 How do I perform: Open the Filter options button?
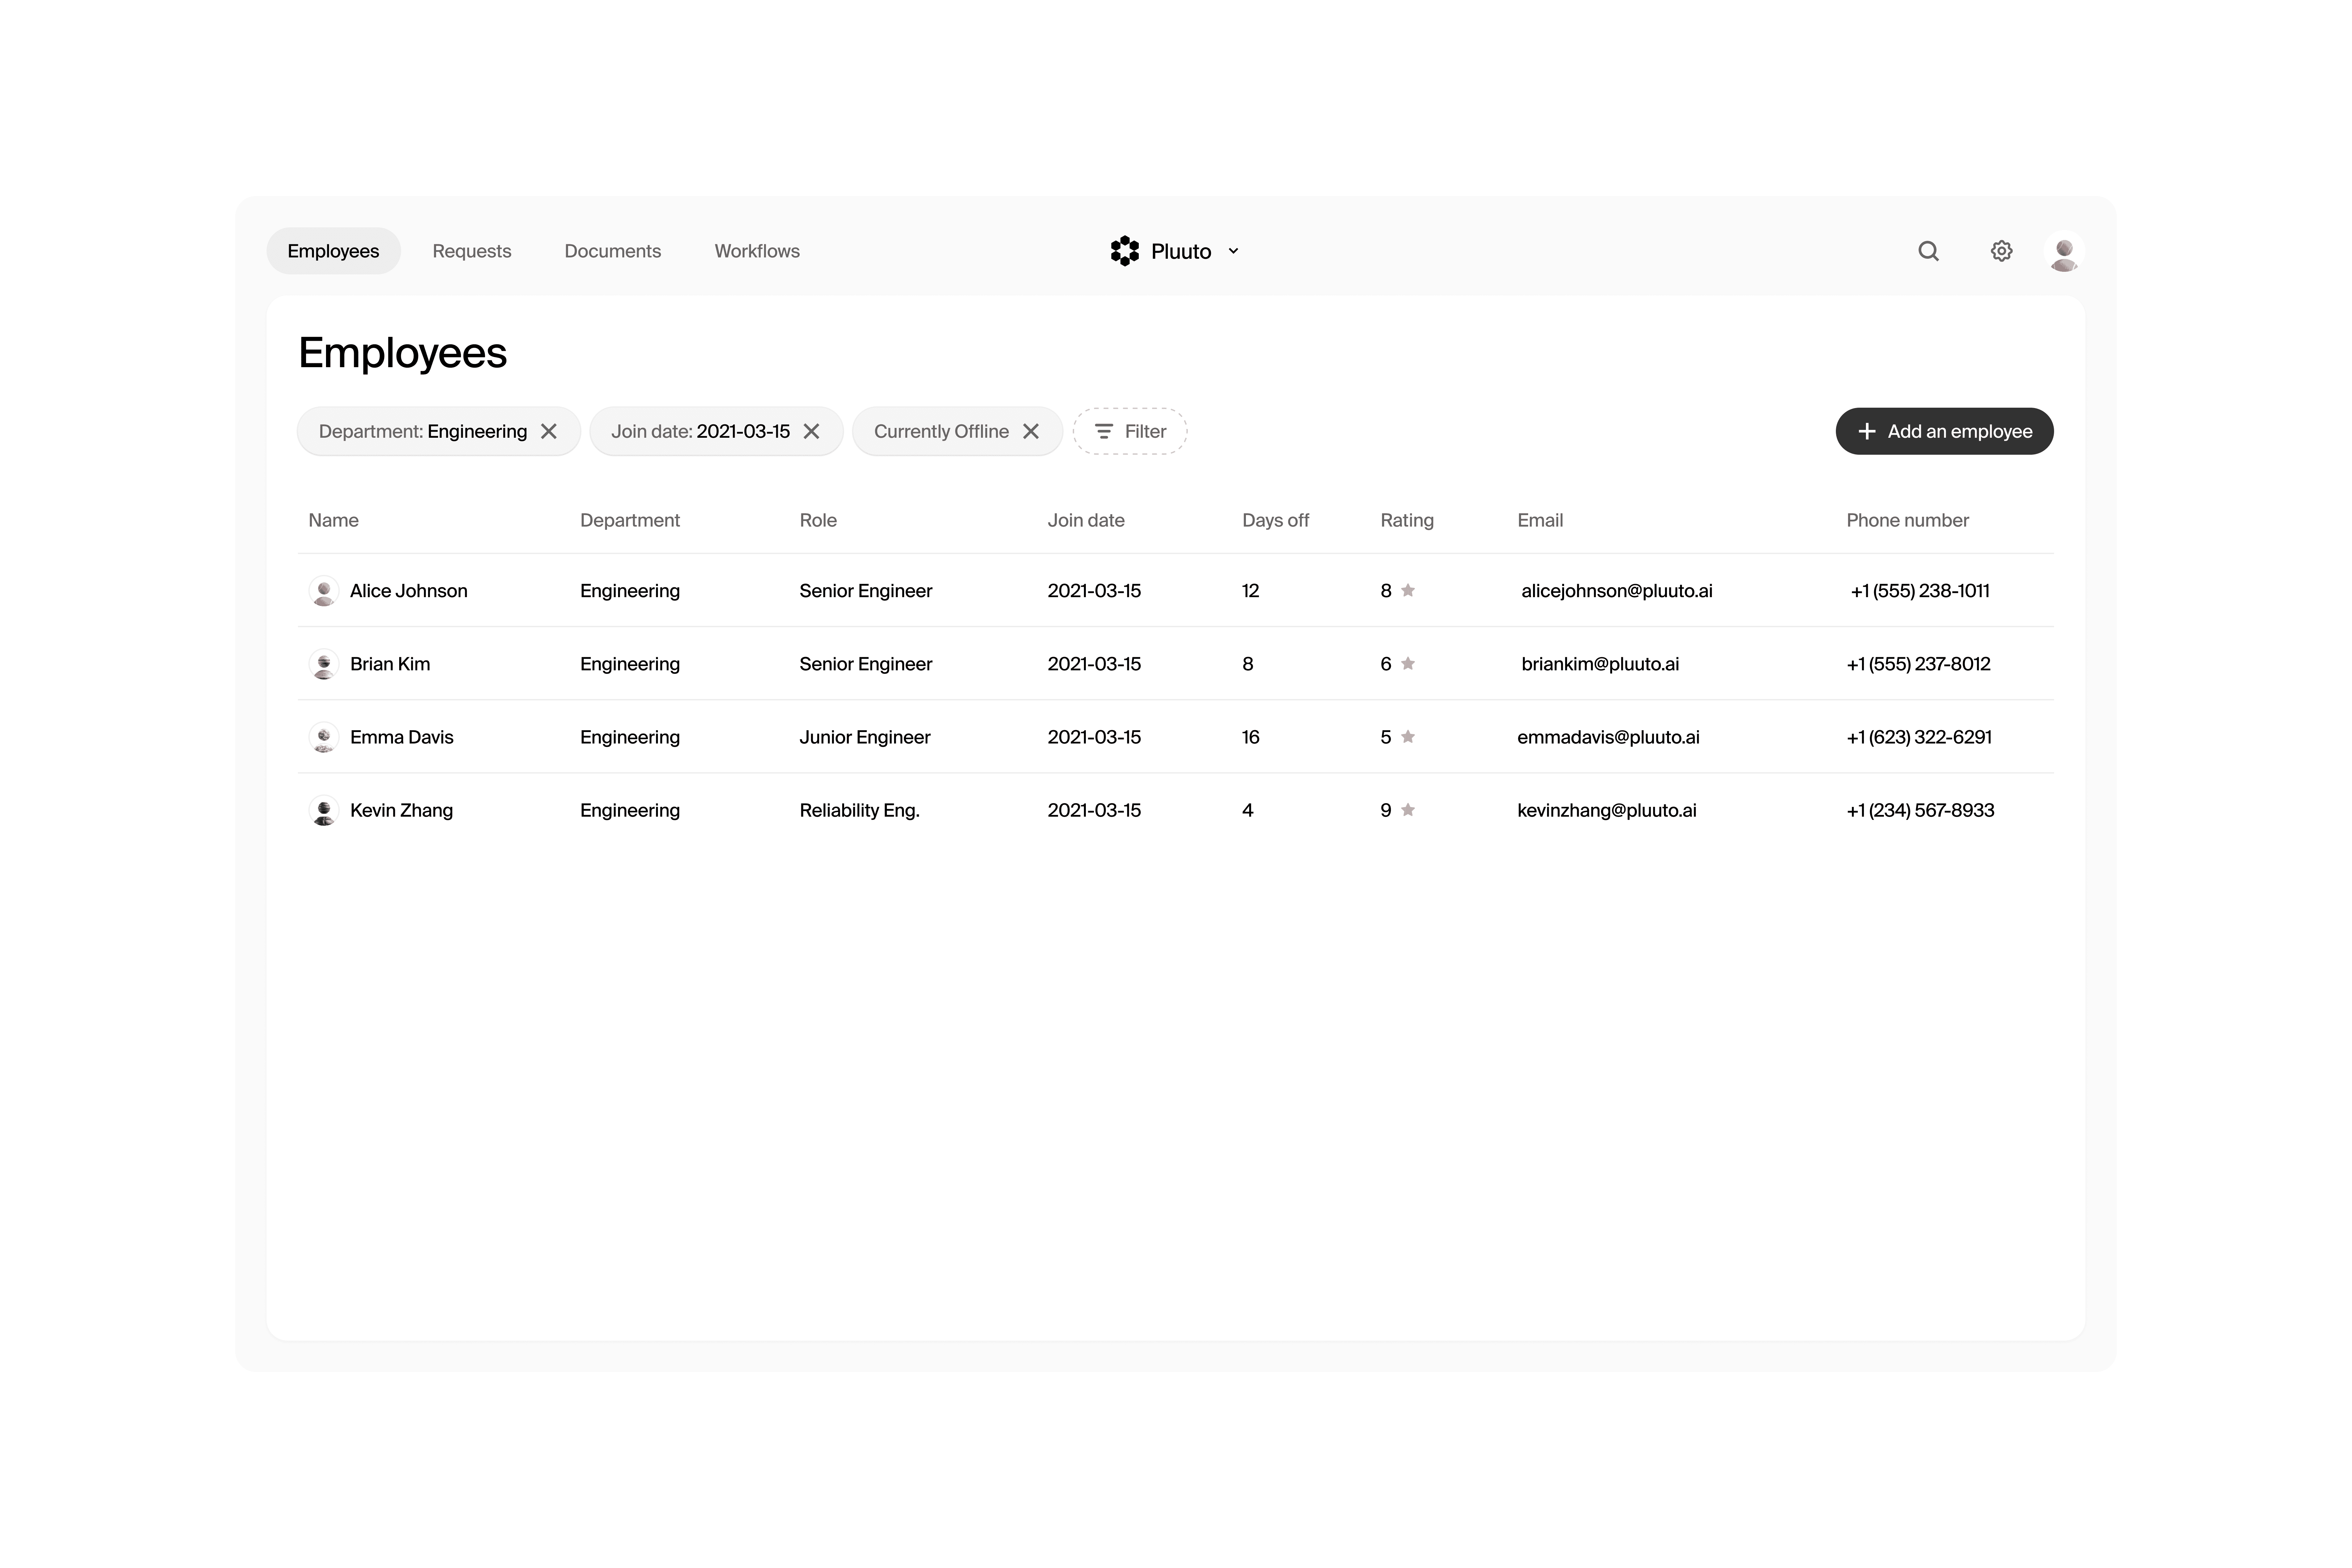(x=1130, y=431)
